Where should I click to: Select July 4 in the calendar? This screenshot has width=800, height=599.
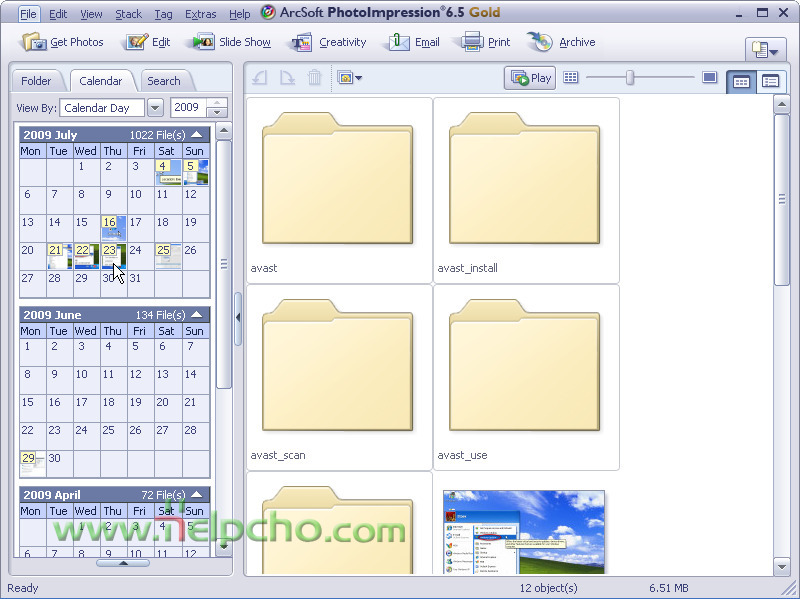[x=168, y=172]
